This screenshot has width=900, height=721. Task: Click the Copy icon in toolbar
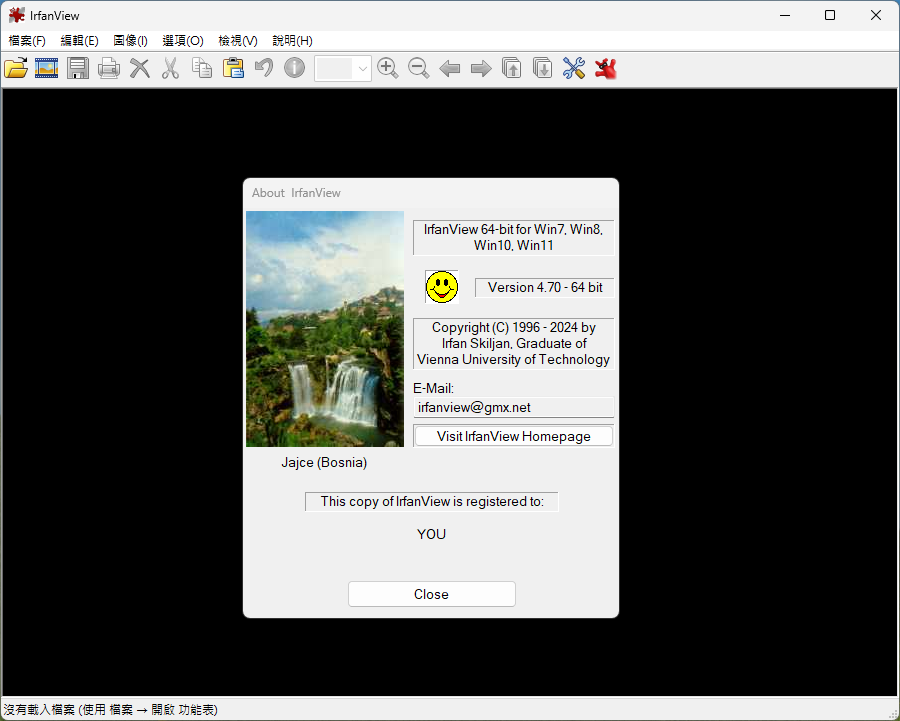[x=201, y=68]
